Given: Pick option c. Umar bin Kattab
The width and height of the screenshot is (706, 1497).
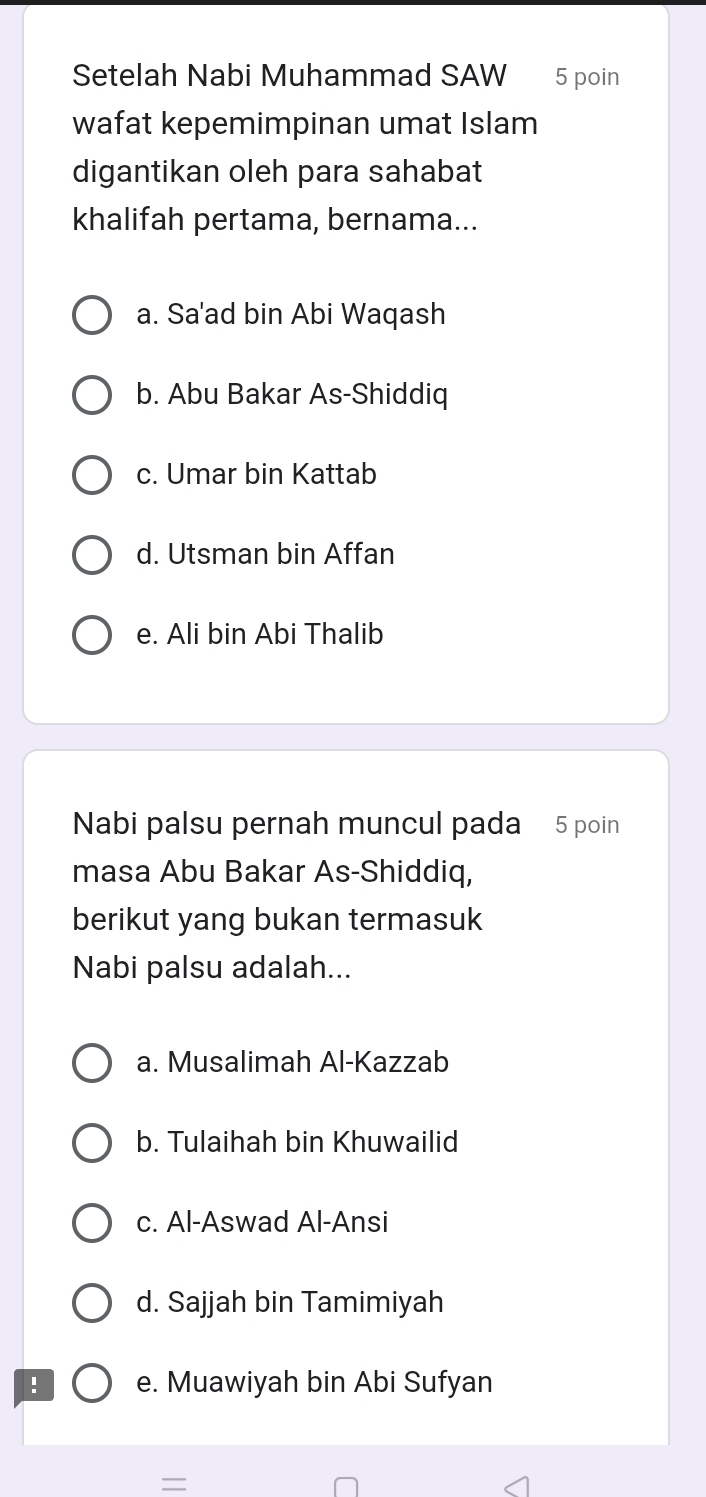Looking at the screenshot, I should point(92,475).
